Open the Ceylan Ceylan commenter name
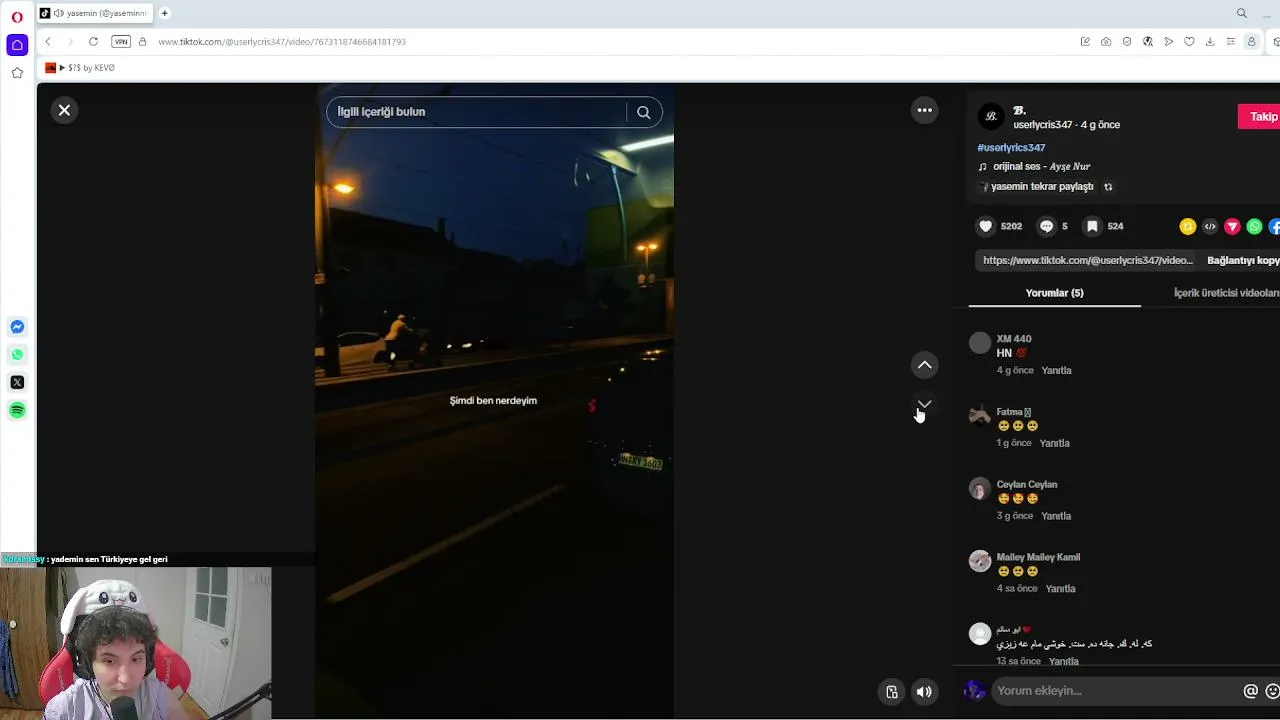The height and width of the screenshot is (720, 1280). click(1026, 484)
